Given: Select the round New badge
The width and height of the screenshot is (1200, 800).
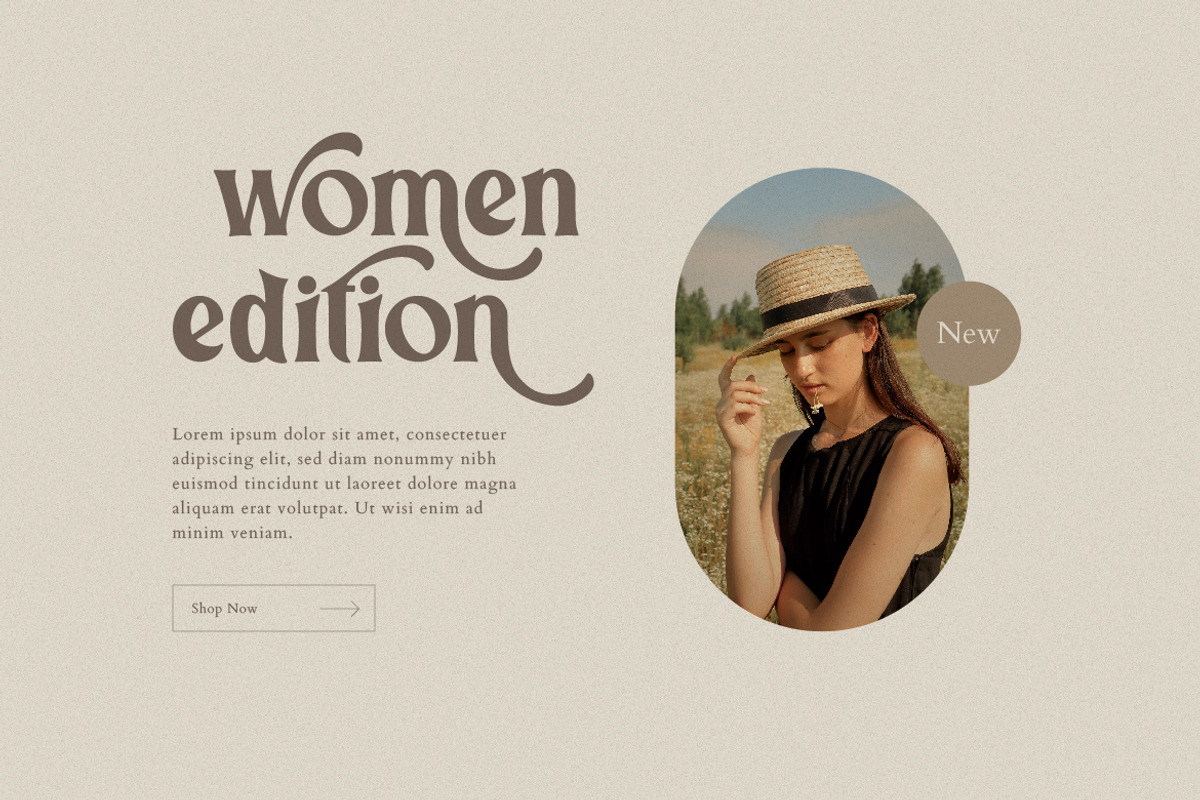Looking at the screenshot, I should (968, 333).
